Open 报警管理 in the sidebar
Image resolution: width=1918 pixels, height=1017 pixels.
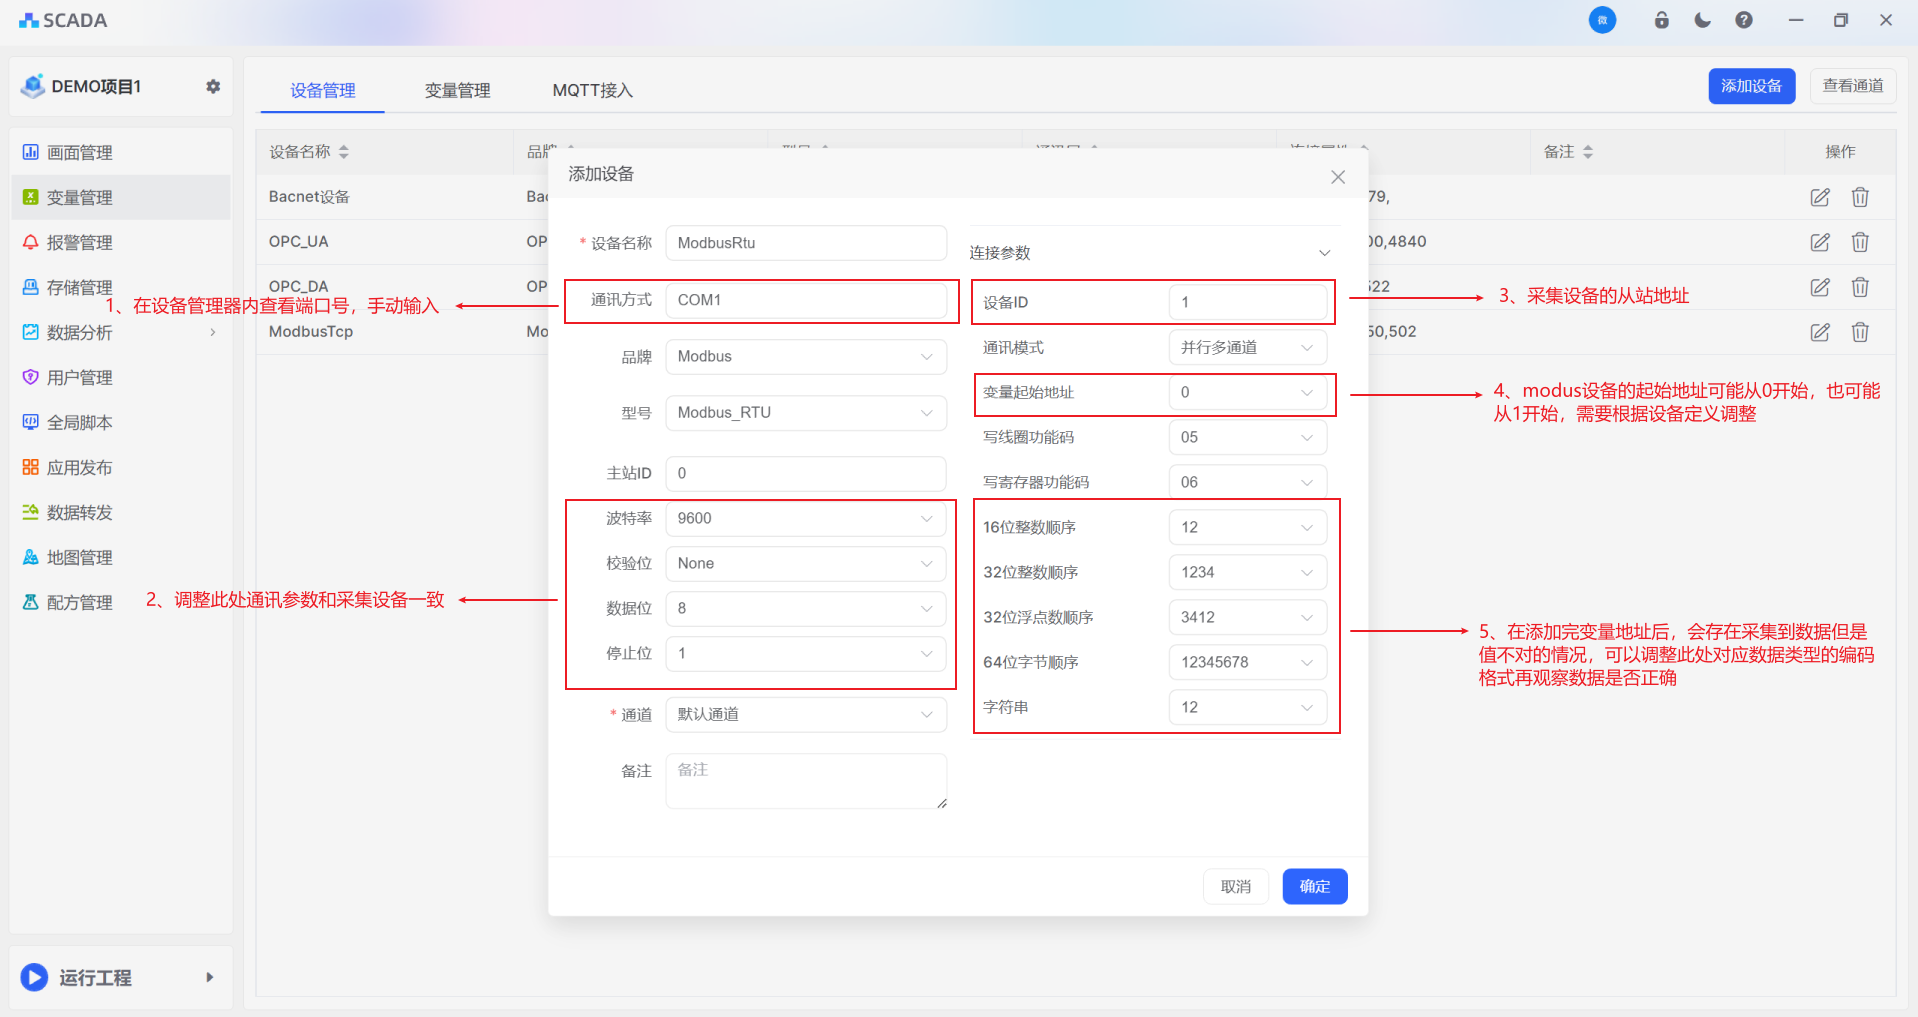coord(79,242)
